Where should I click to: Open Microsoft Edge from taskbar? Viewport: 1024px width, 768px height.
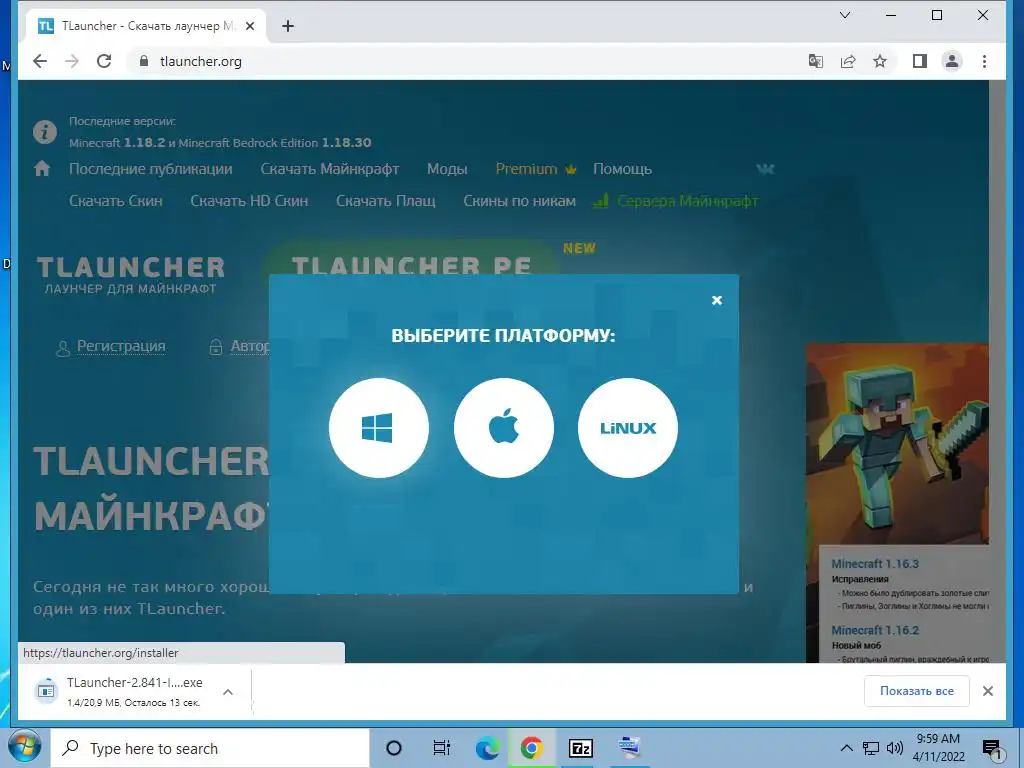[487, 748]
